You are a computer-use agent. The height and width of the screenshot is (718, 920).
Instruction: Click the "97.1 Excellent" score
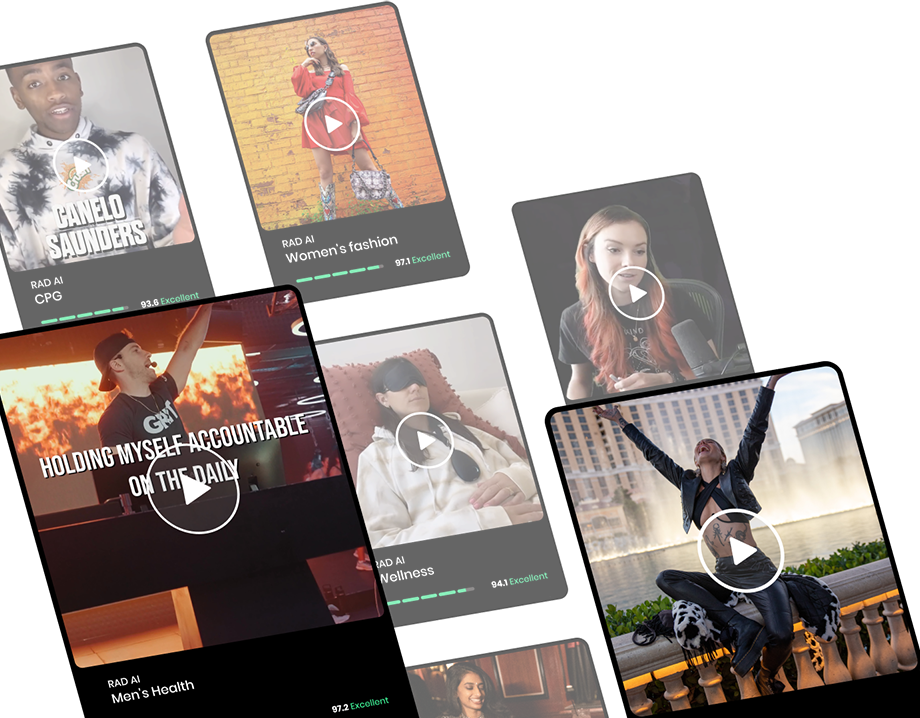coord(422,258)
